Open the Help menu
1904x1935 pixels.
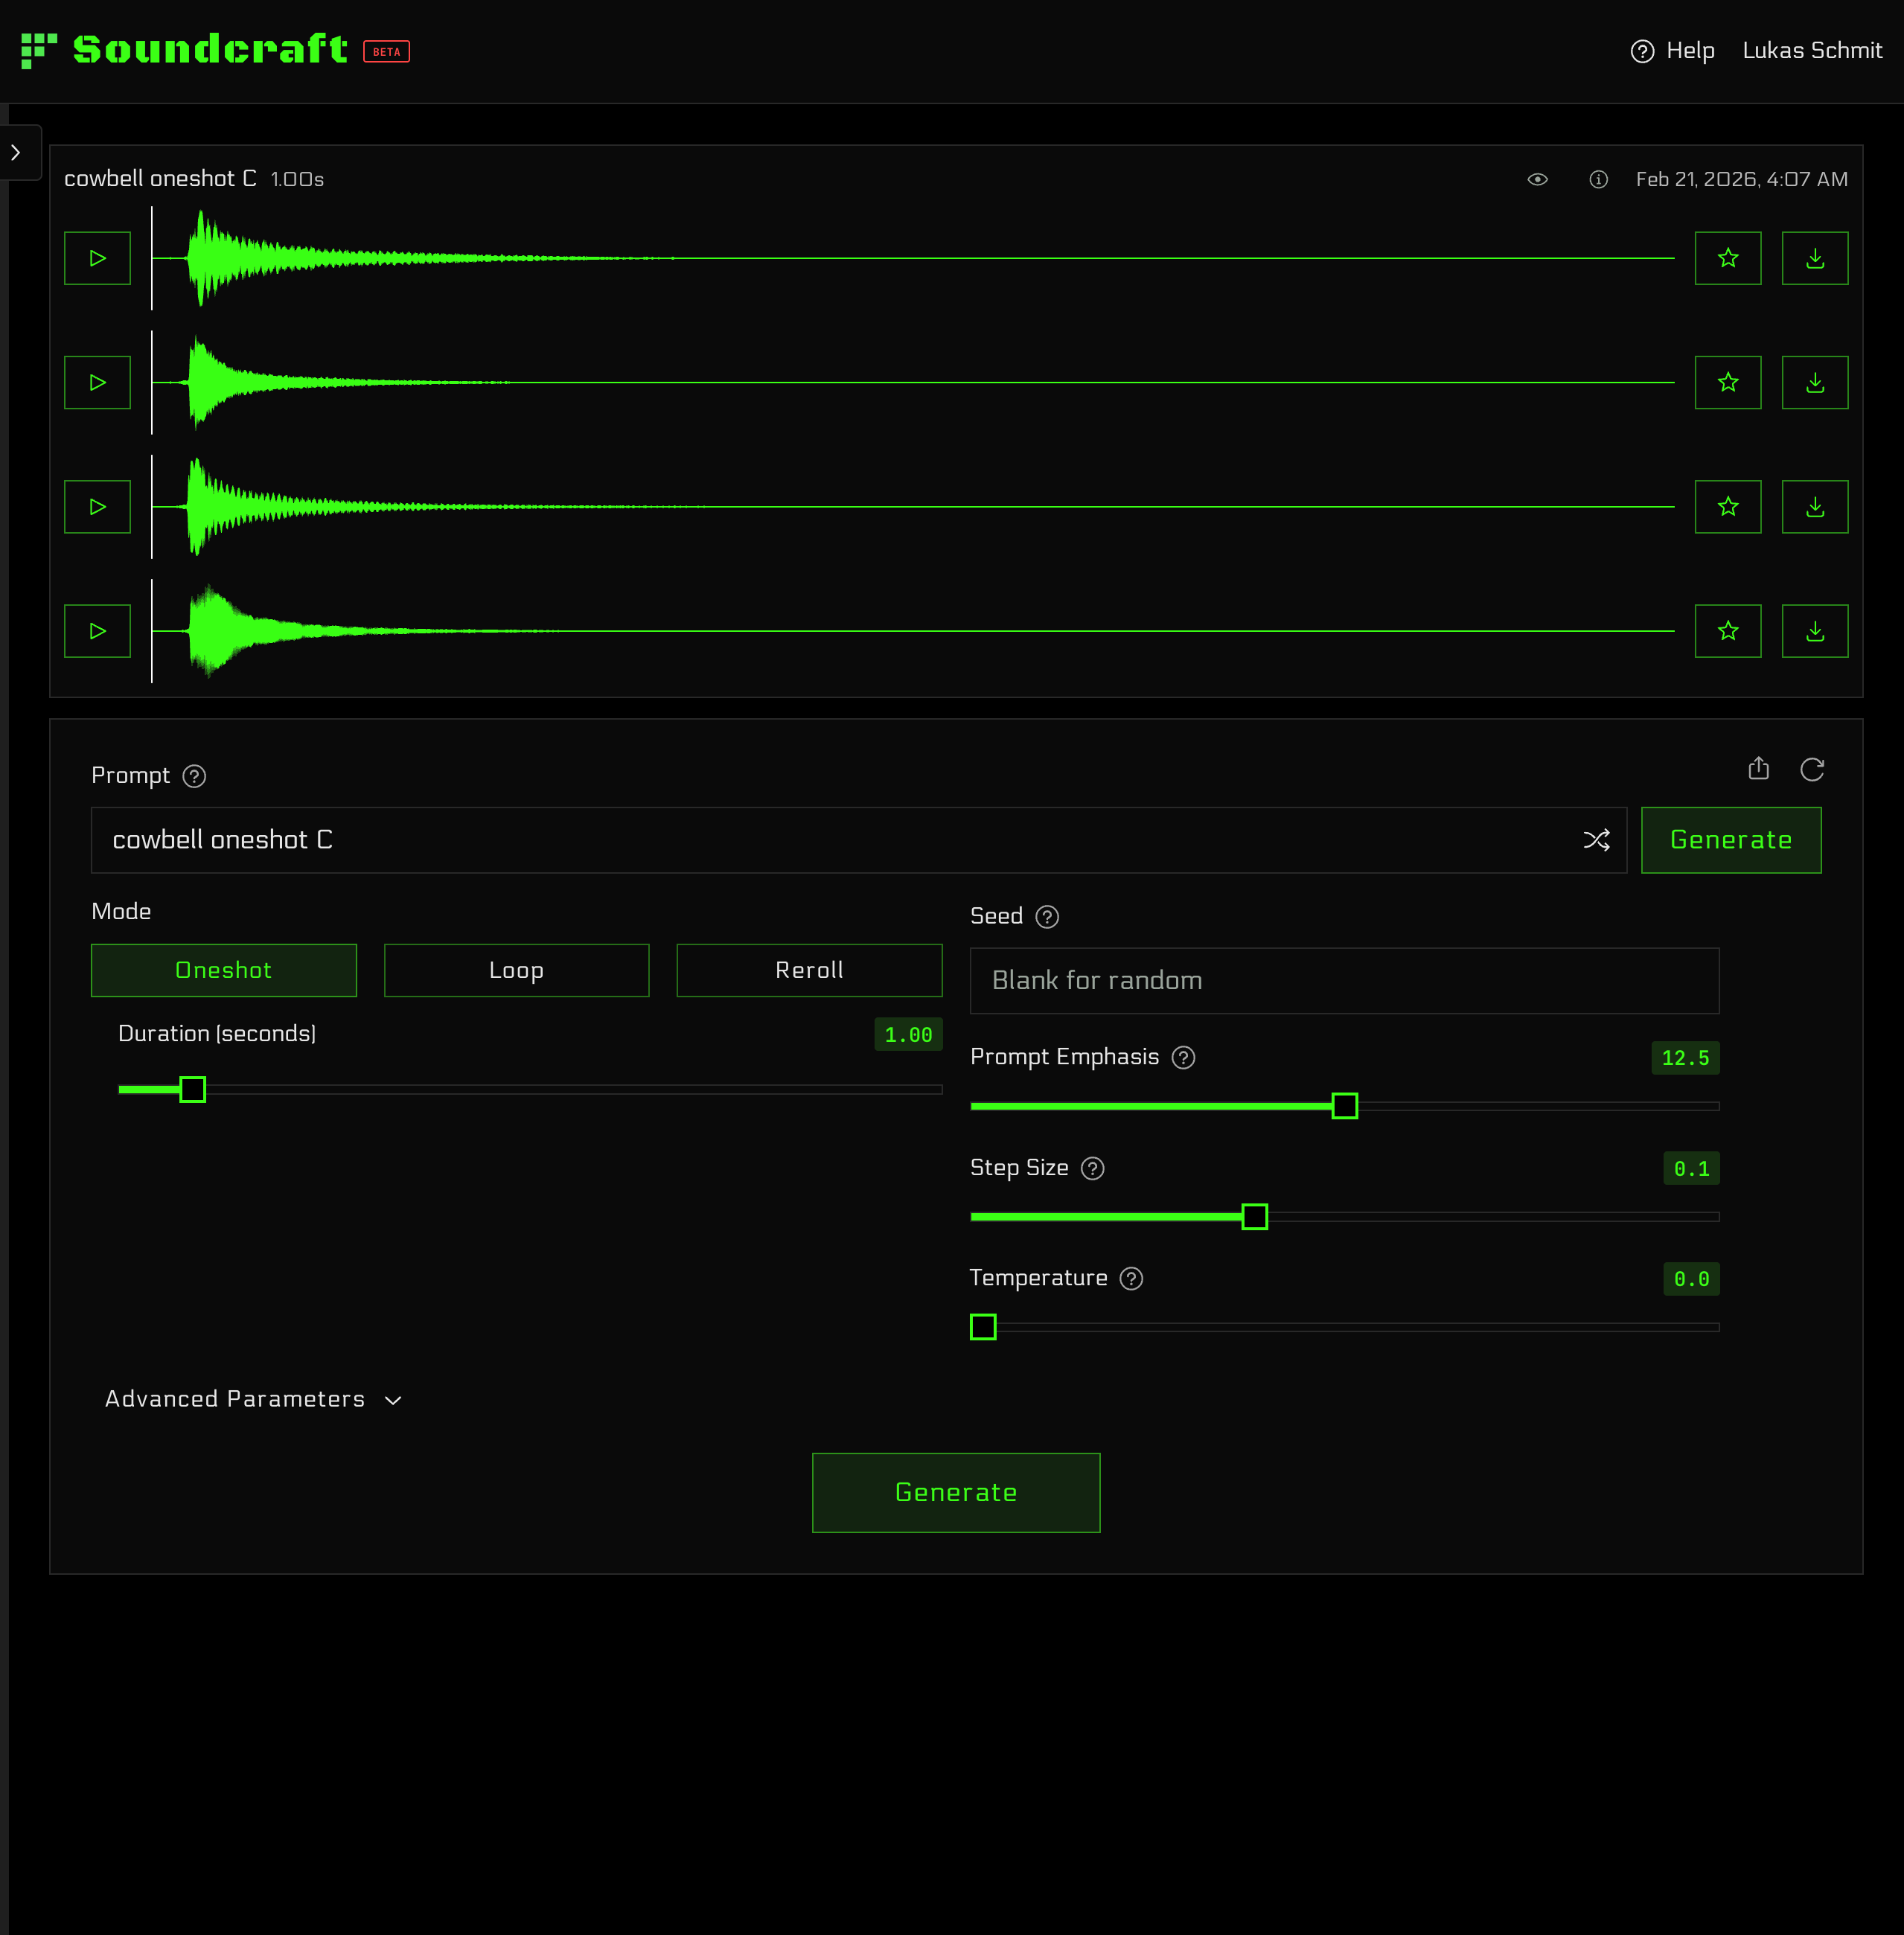(x=1672, y=51)
